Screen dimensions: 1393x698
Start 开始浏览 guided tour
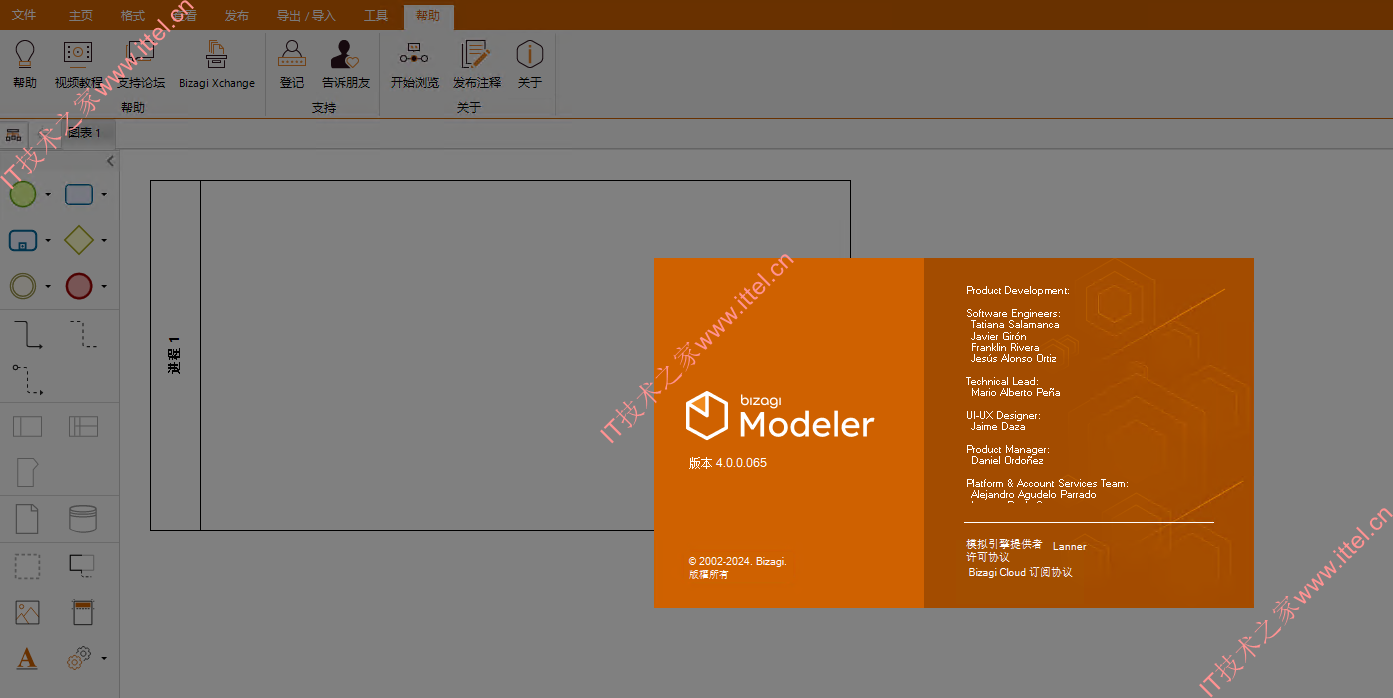[x=414, y=64]
